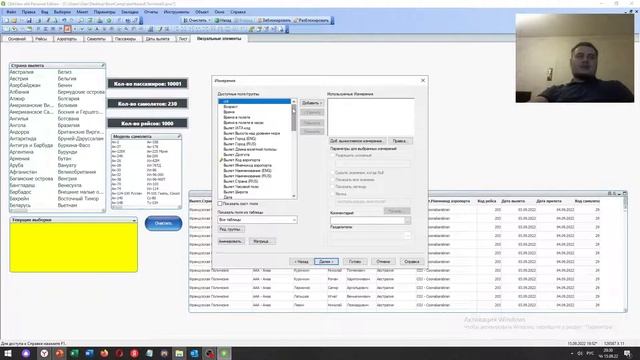Select Вылет Код аэропорта in fields list

pos(242,160)
